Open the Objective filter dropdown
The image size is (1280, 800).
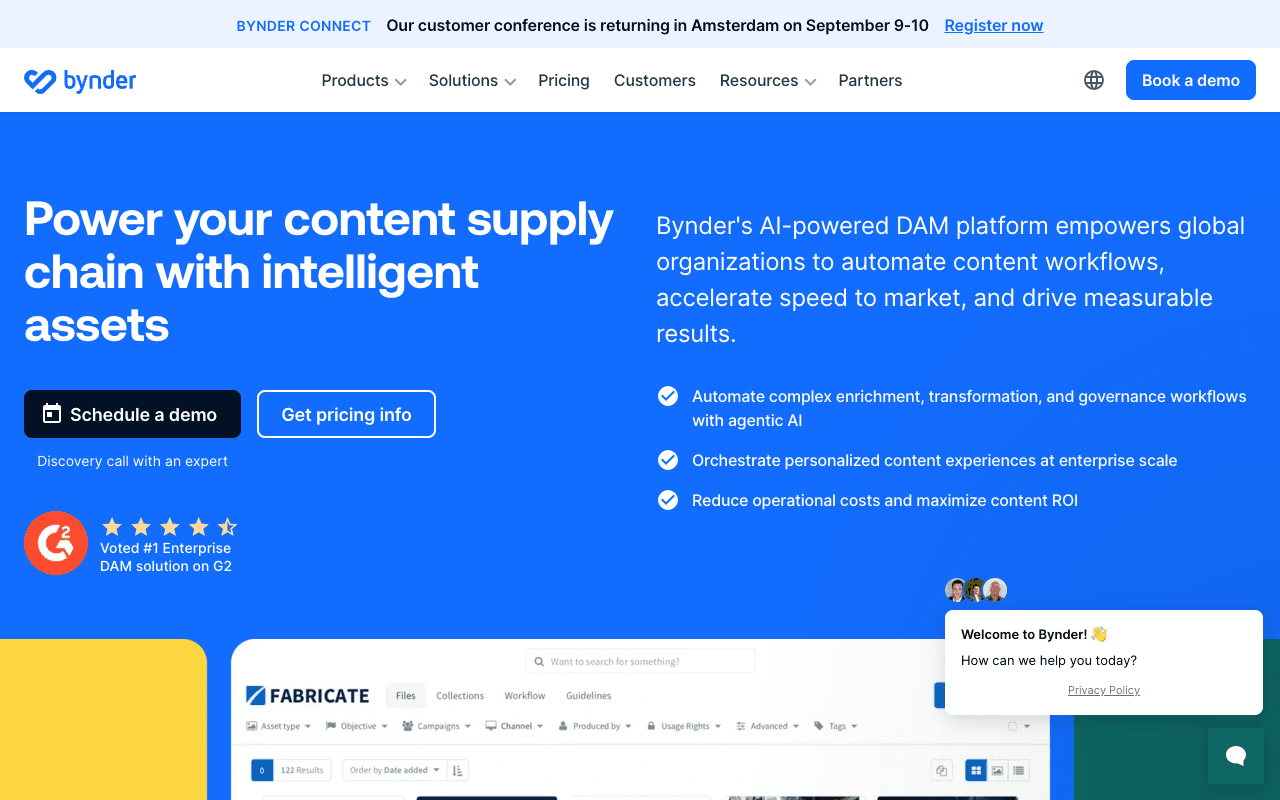coord(357,726)
